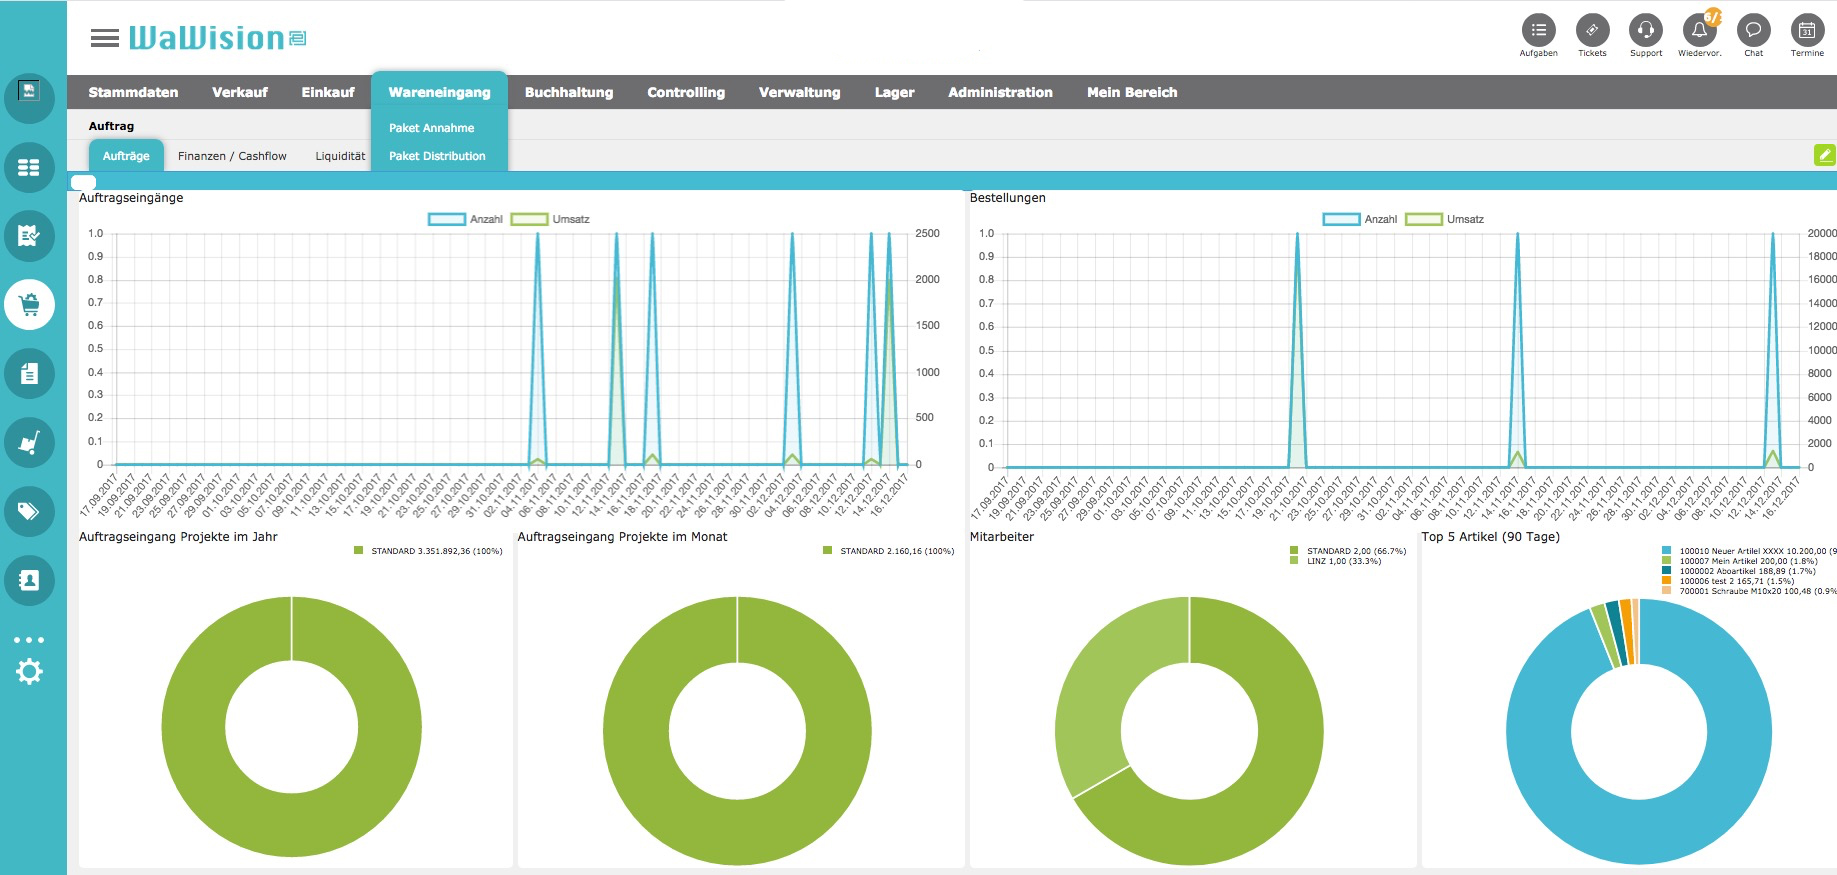Open the Termine calendar icon
The image size is (1837, 875).
pos(1807,30)
